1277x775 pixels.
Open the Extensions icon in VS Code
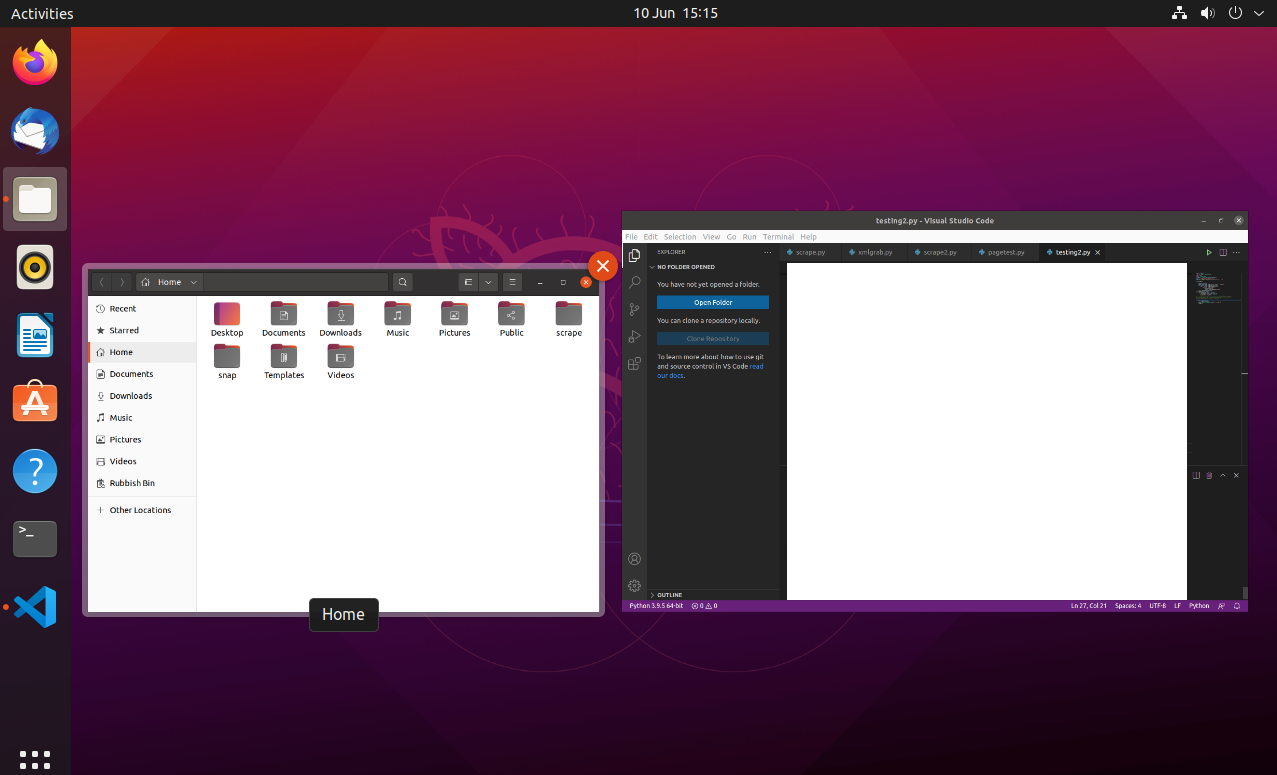tap(634, 363)
